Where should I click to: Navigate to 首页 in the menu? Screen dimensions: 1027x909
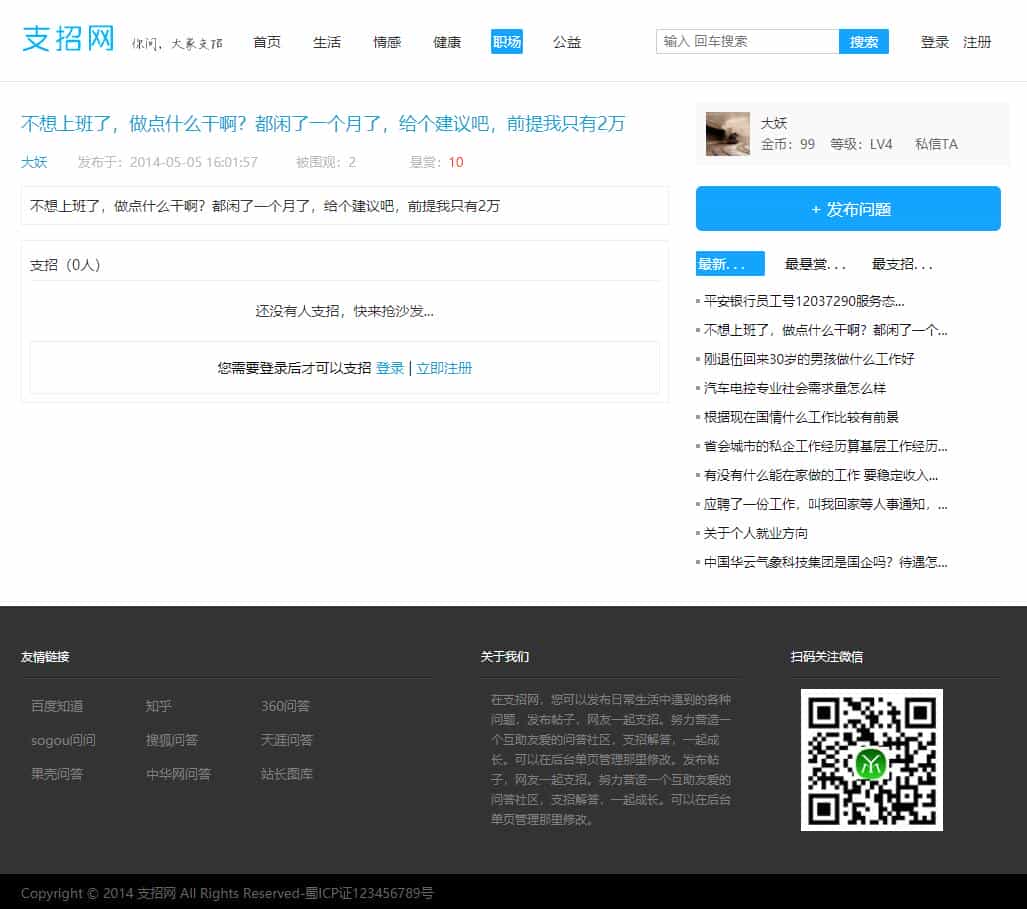(266, 42)
